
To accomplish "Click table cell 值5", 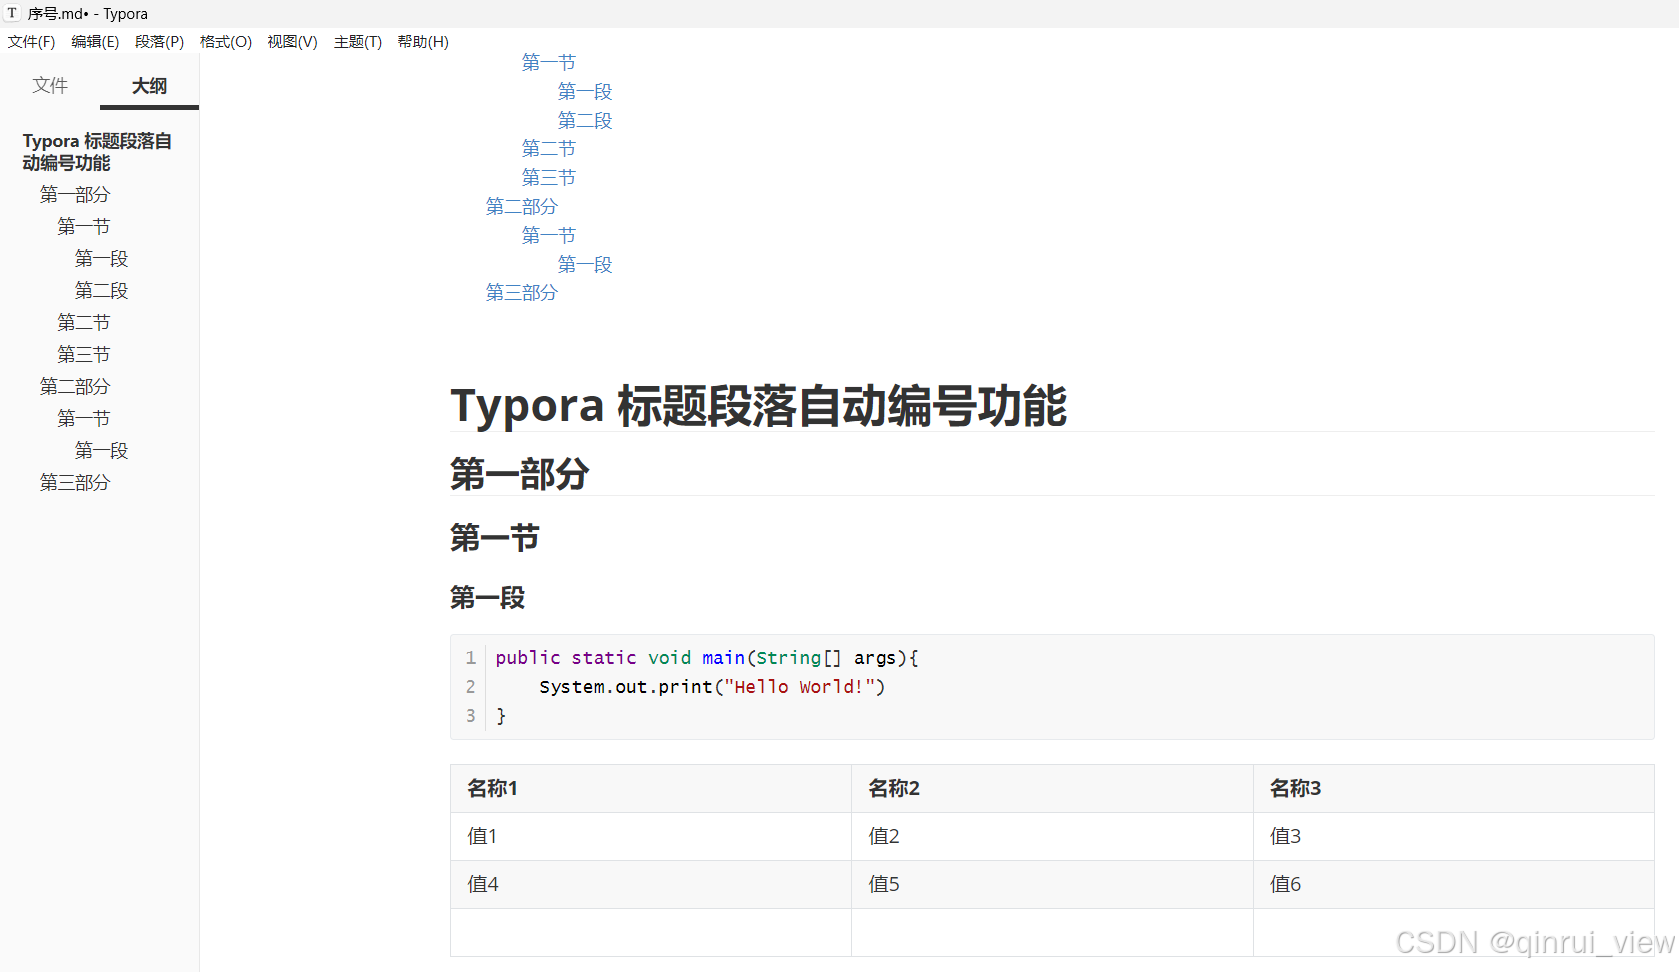I will 1052,885.
